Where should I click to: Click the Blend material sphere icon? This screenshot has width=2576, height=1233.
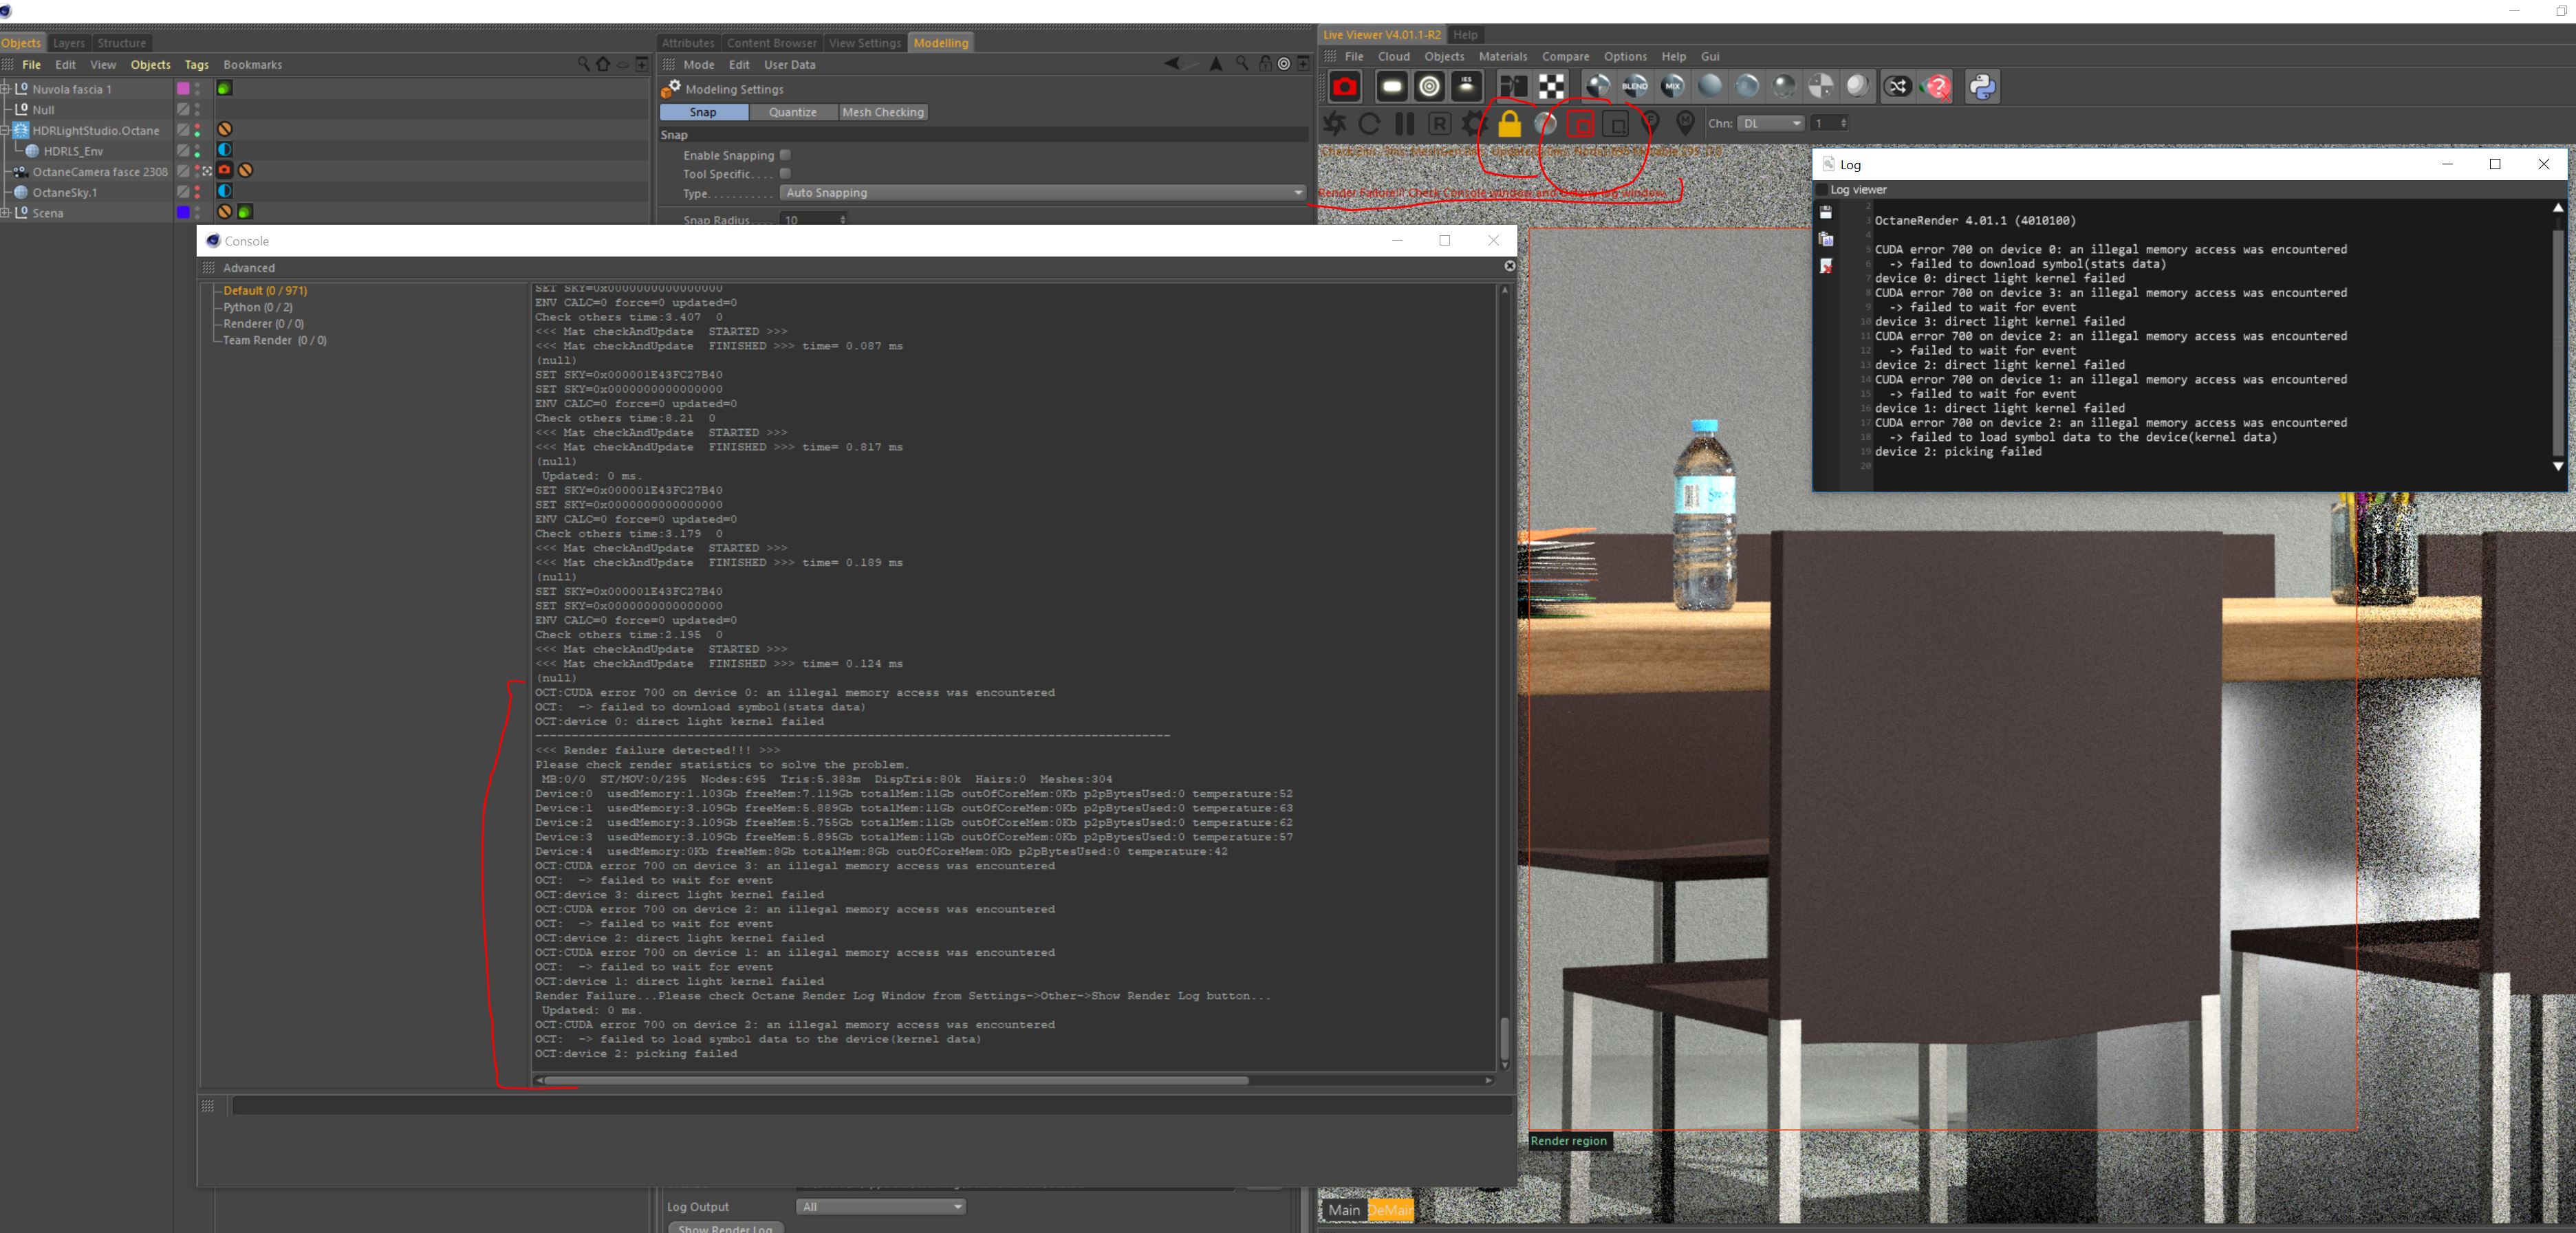pos(1635,87)
